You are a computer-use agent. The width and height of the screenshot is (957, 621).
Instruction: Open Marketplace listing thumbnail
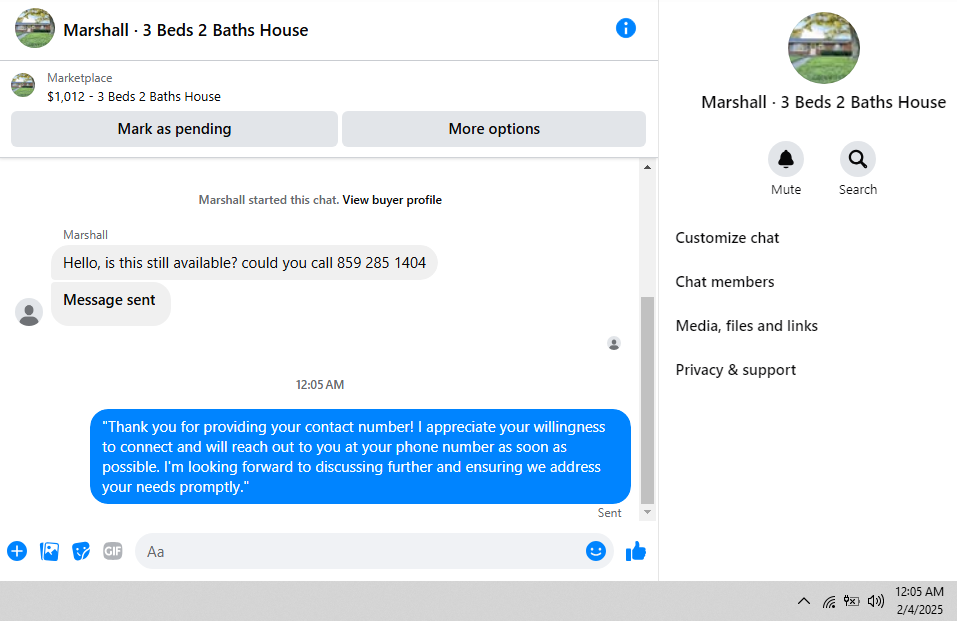(x=23, y=85)
